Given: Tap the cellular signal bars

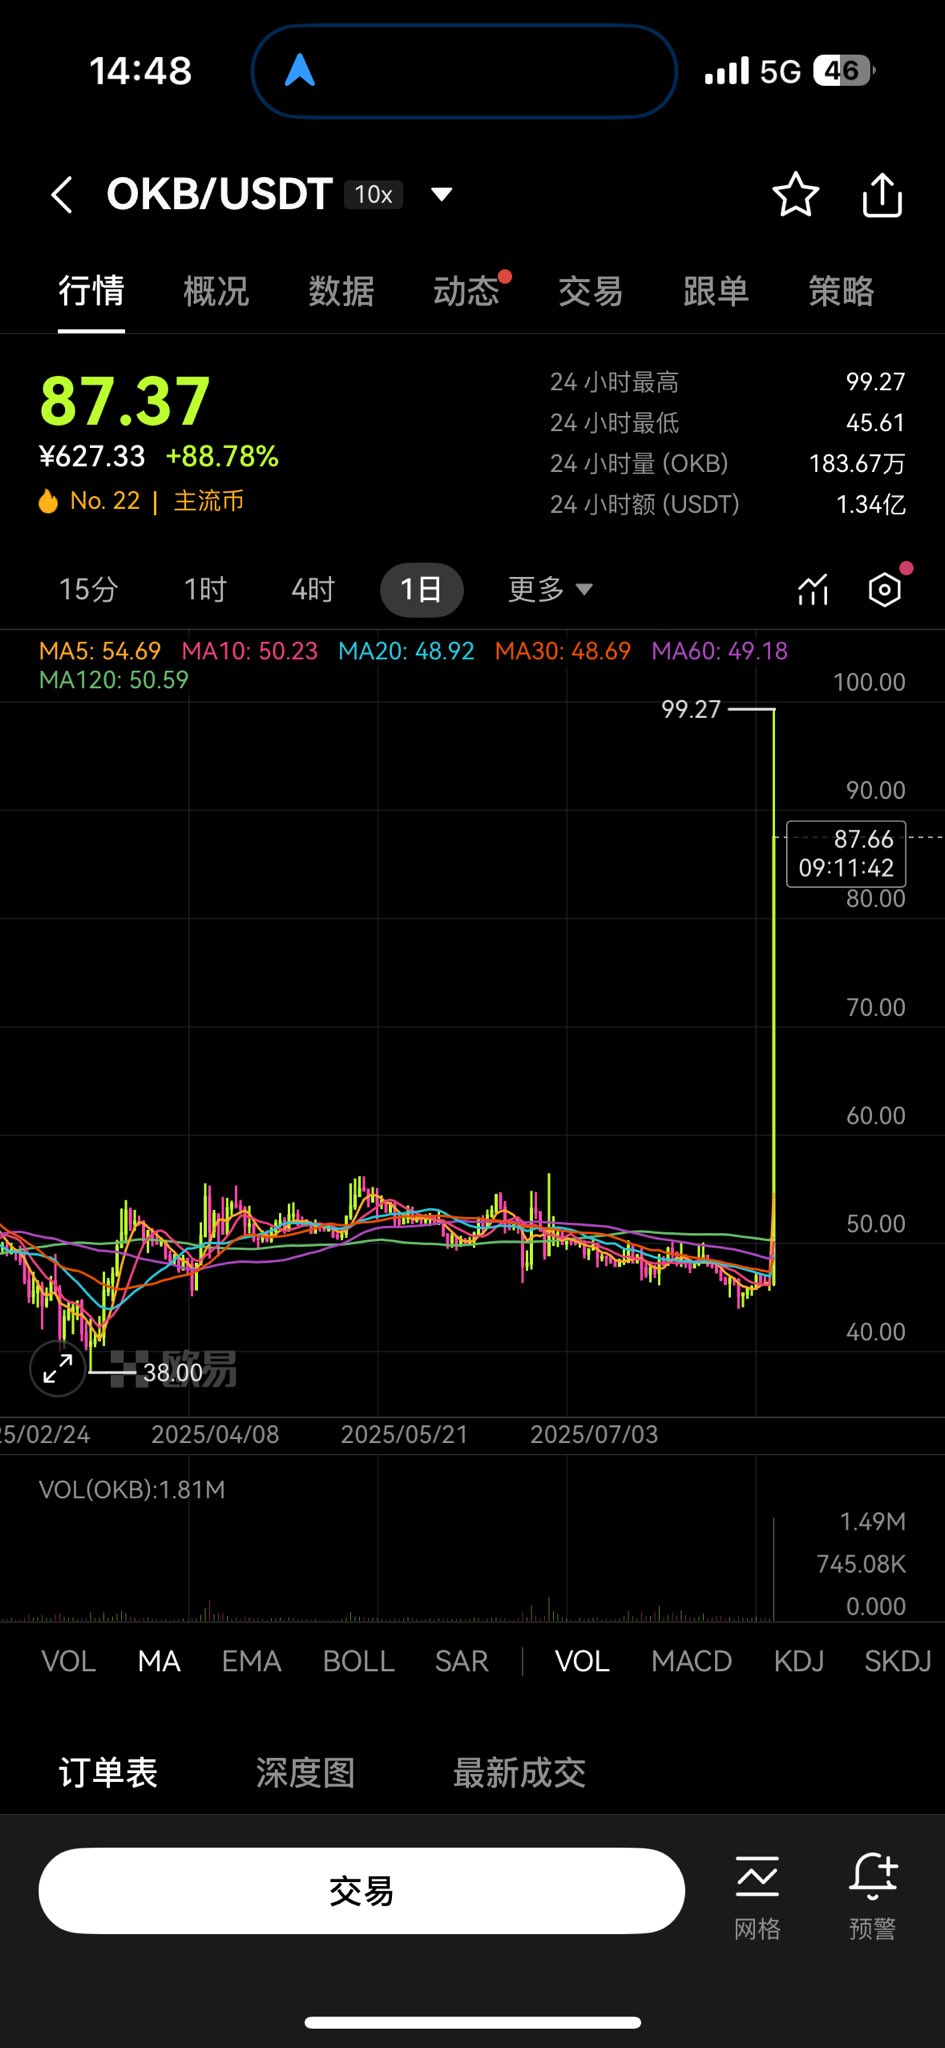Looking at the screenshot, I should [x=727, y=71].
